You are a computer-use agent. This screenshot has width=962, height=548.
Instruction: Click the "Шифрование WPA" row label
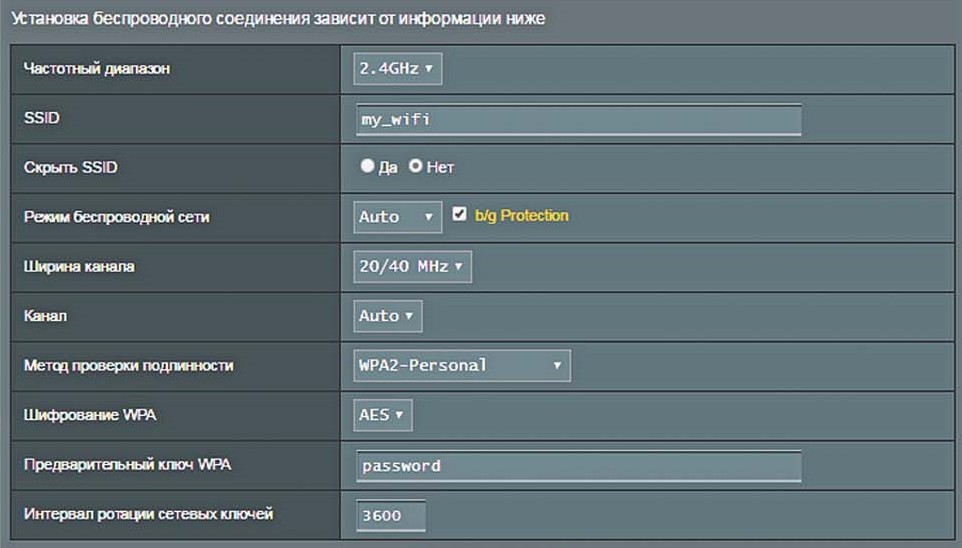[84, 414]
